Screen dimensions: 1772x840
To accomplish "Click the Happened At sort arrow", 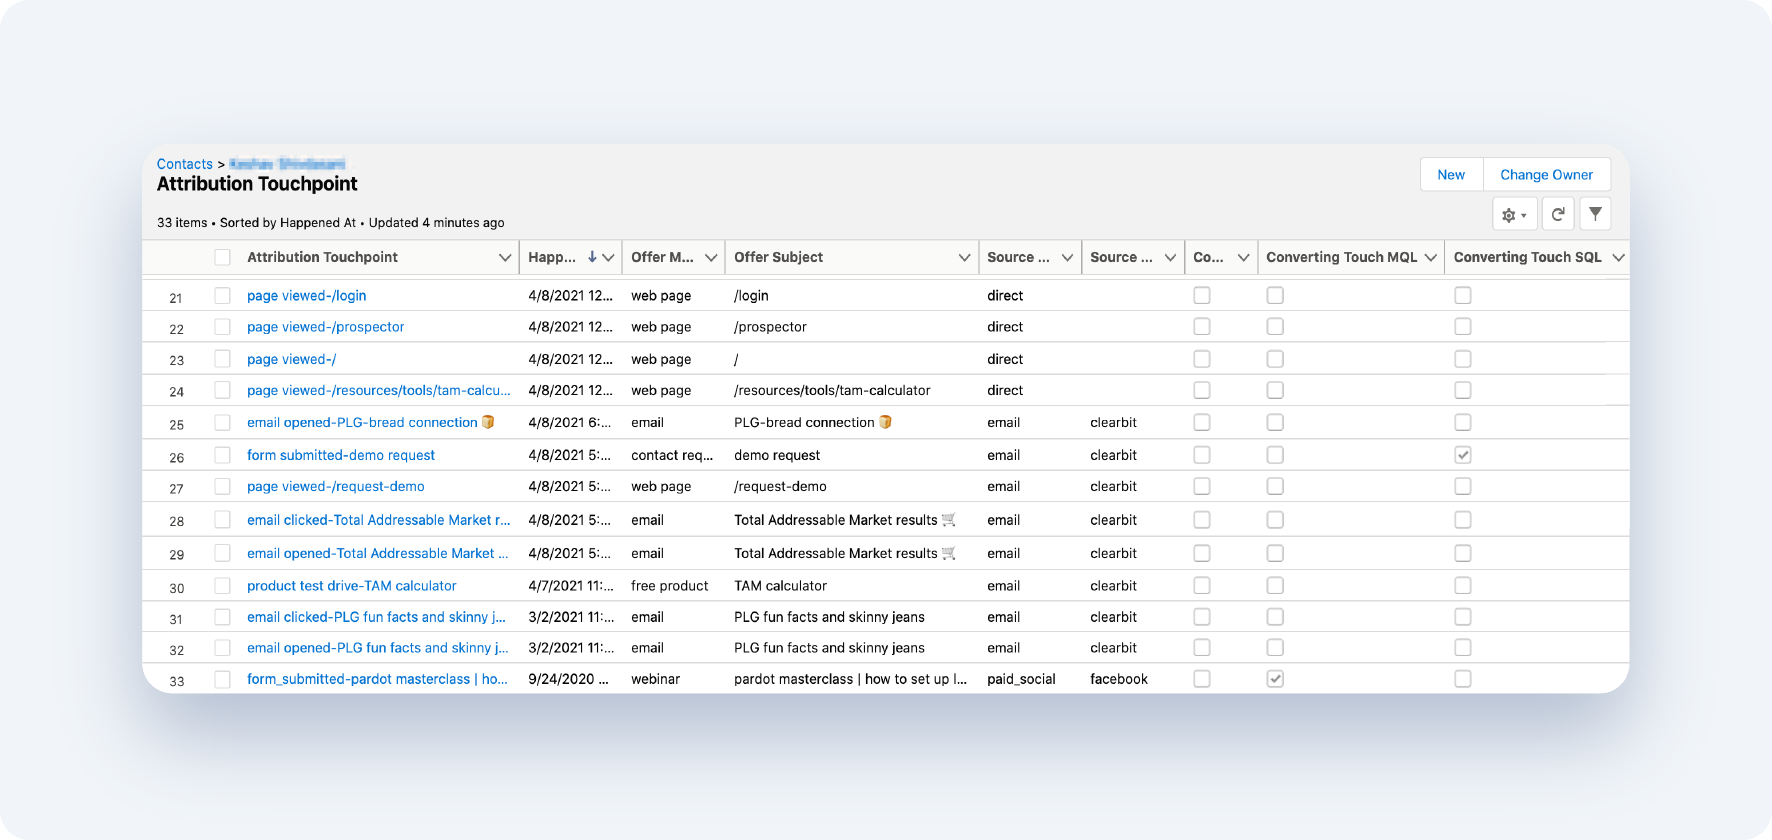I will (592, 257).
